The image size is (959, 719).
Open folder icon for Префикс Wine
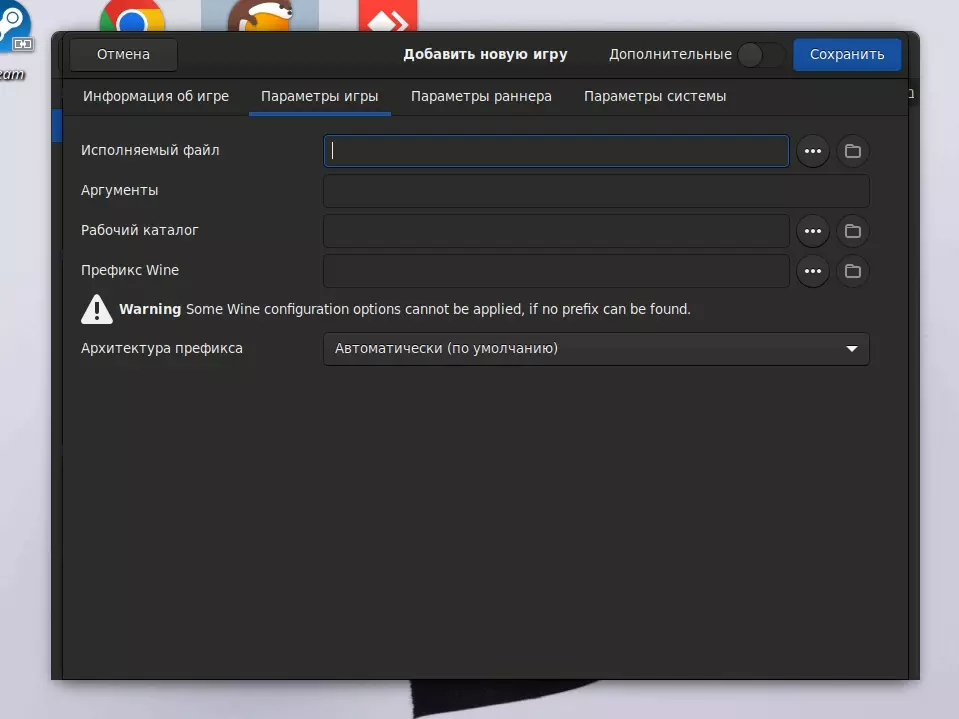point(852,271)
